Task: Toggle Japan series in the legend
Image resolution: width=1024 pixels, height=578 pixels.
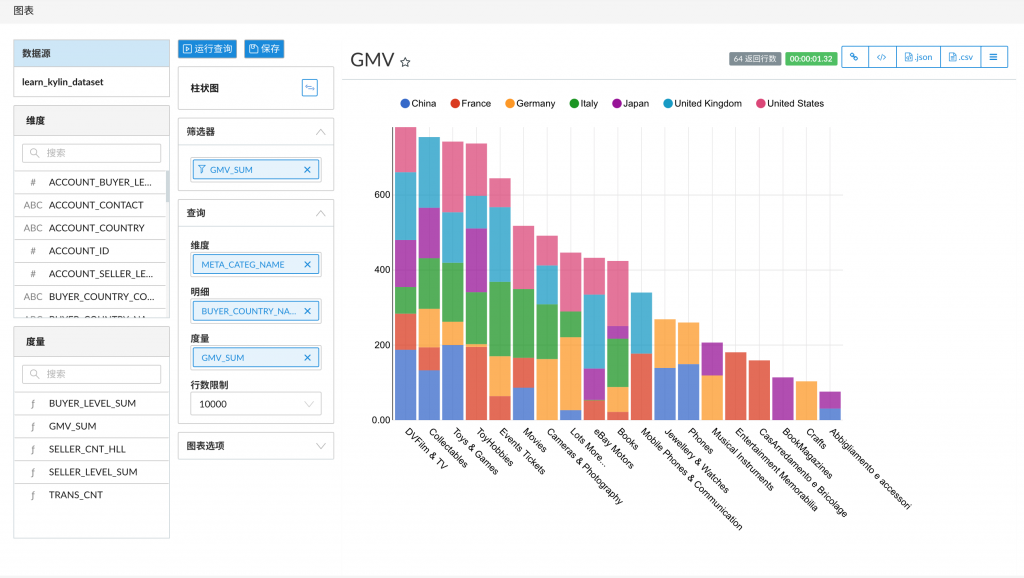Action: (629, 104)
